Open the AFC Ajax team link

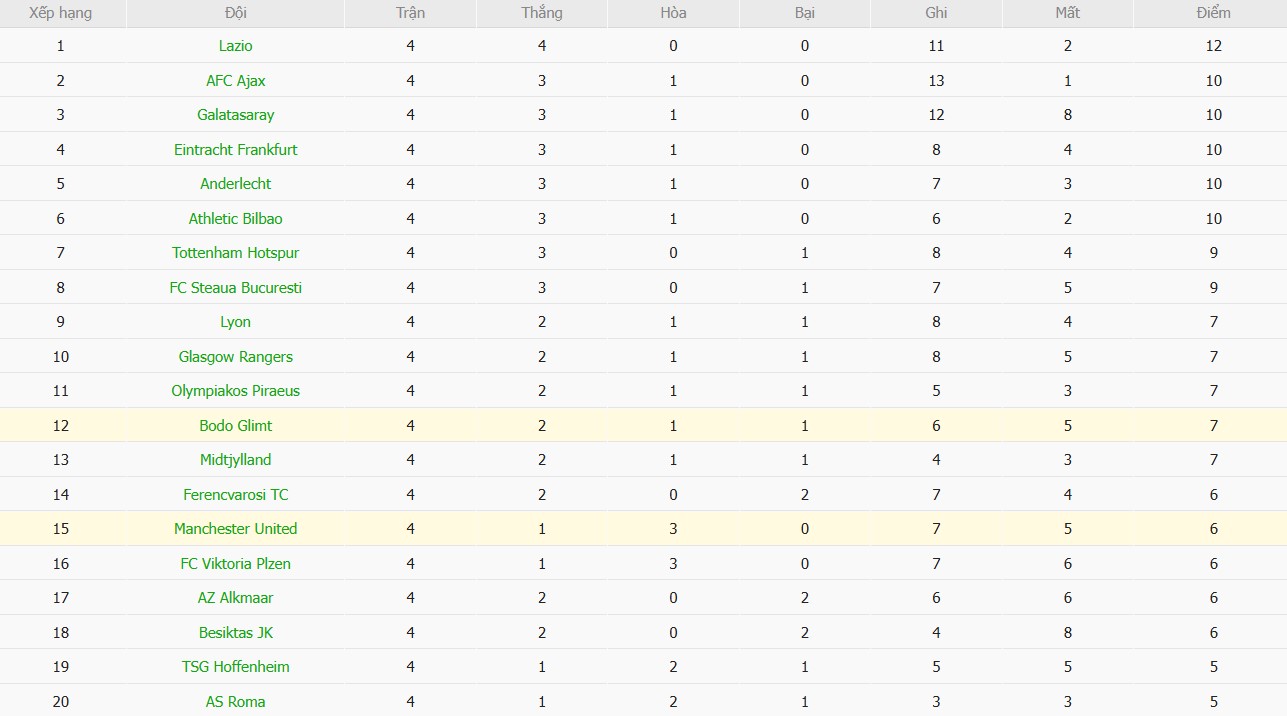(x=235, y=81)
